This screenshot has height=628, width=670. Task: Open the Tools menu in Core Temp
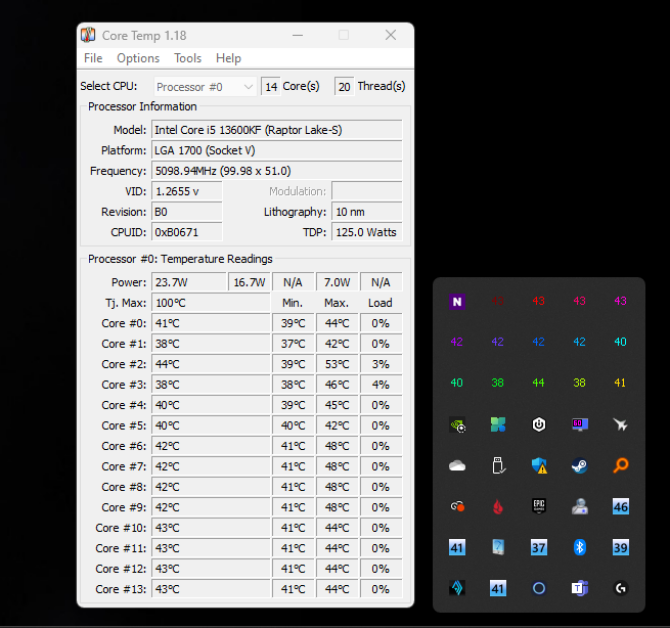188,58
